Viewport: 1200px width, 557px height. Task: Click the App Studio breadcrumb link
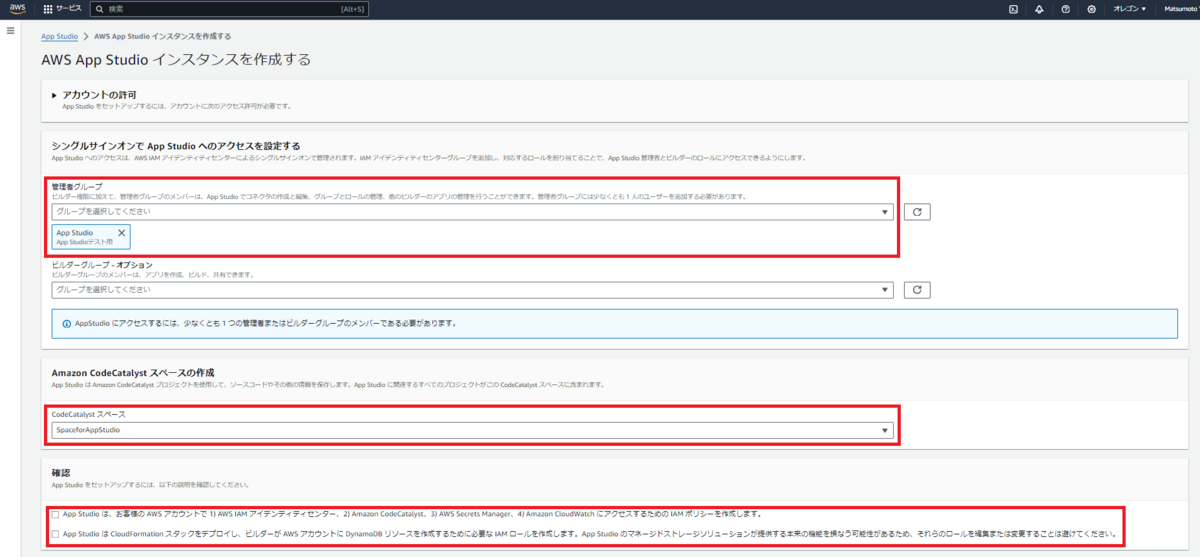pyautogui.click(x=60, y=36)
